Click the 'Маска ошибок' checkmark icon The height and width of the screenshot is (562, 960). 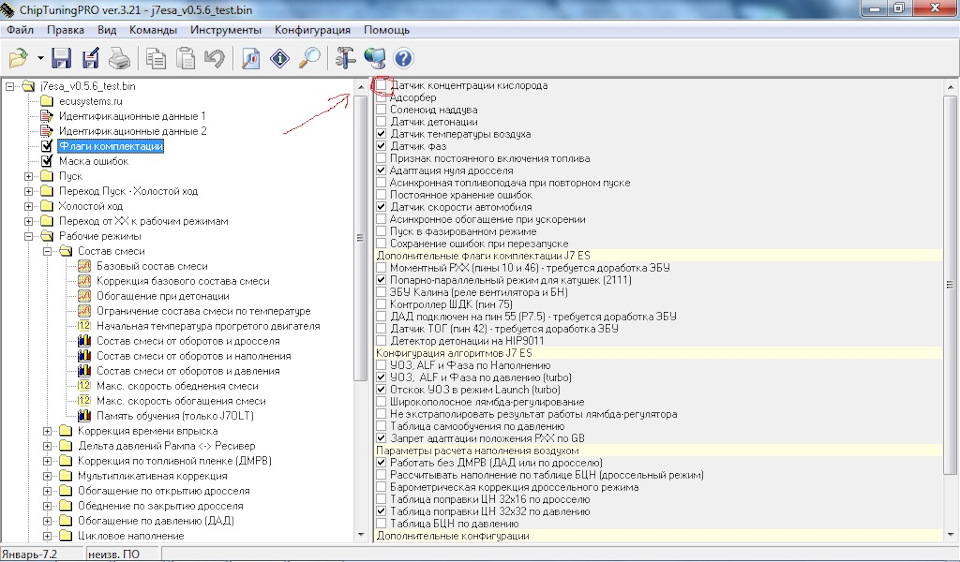[x=47, y=161]
